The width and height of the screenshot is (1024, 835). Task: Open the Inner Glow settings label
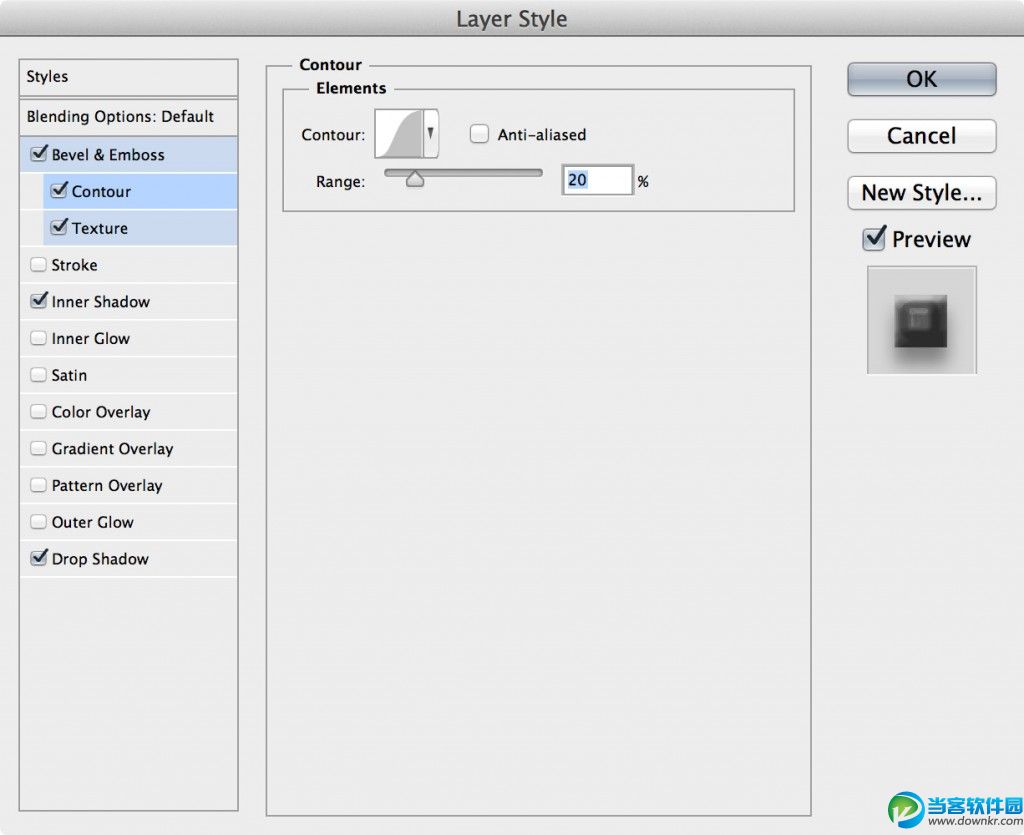pos(91,338)
